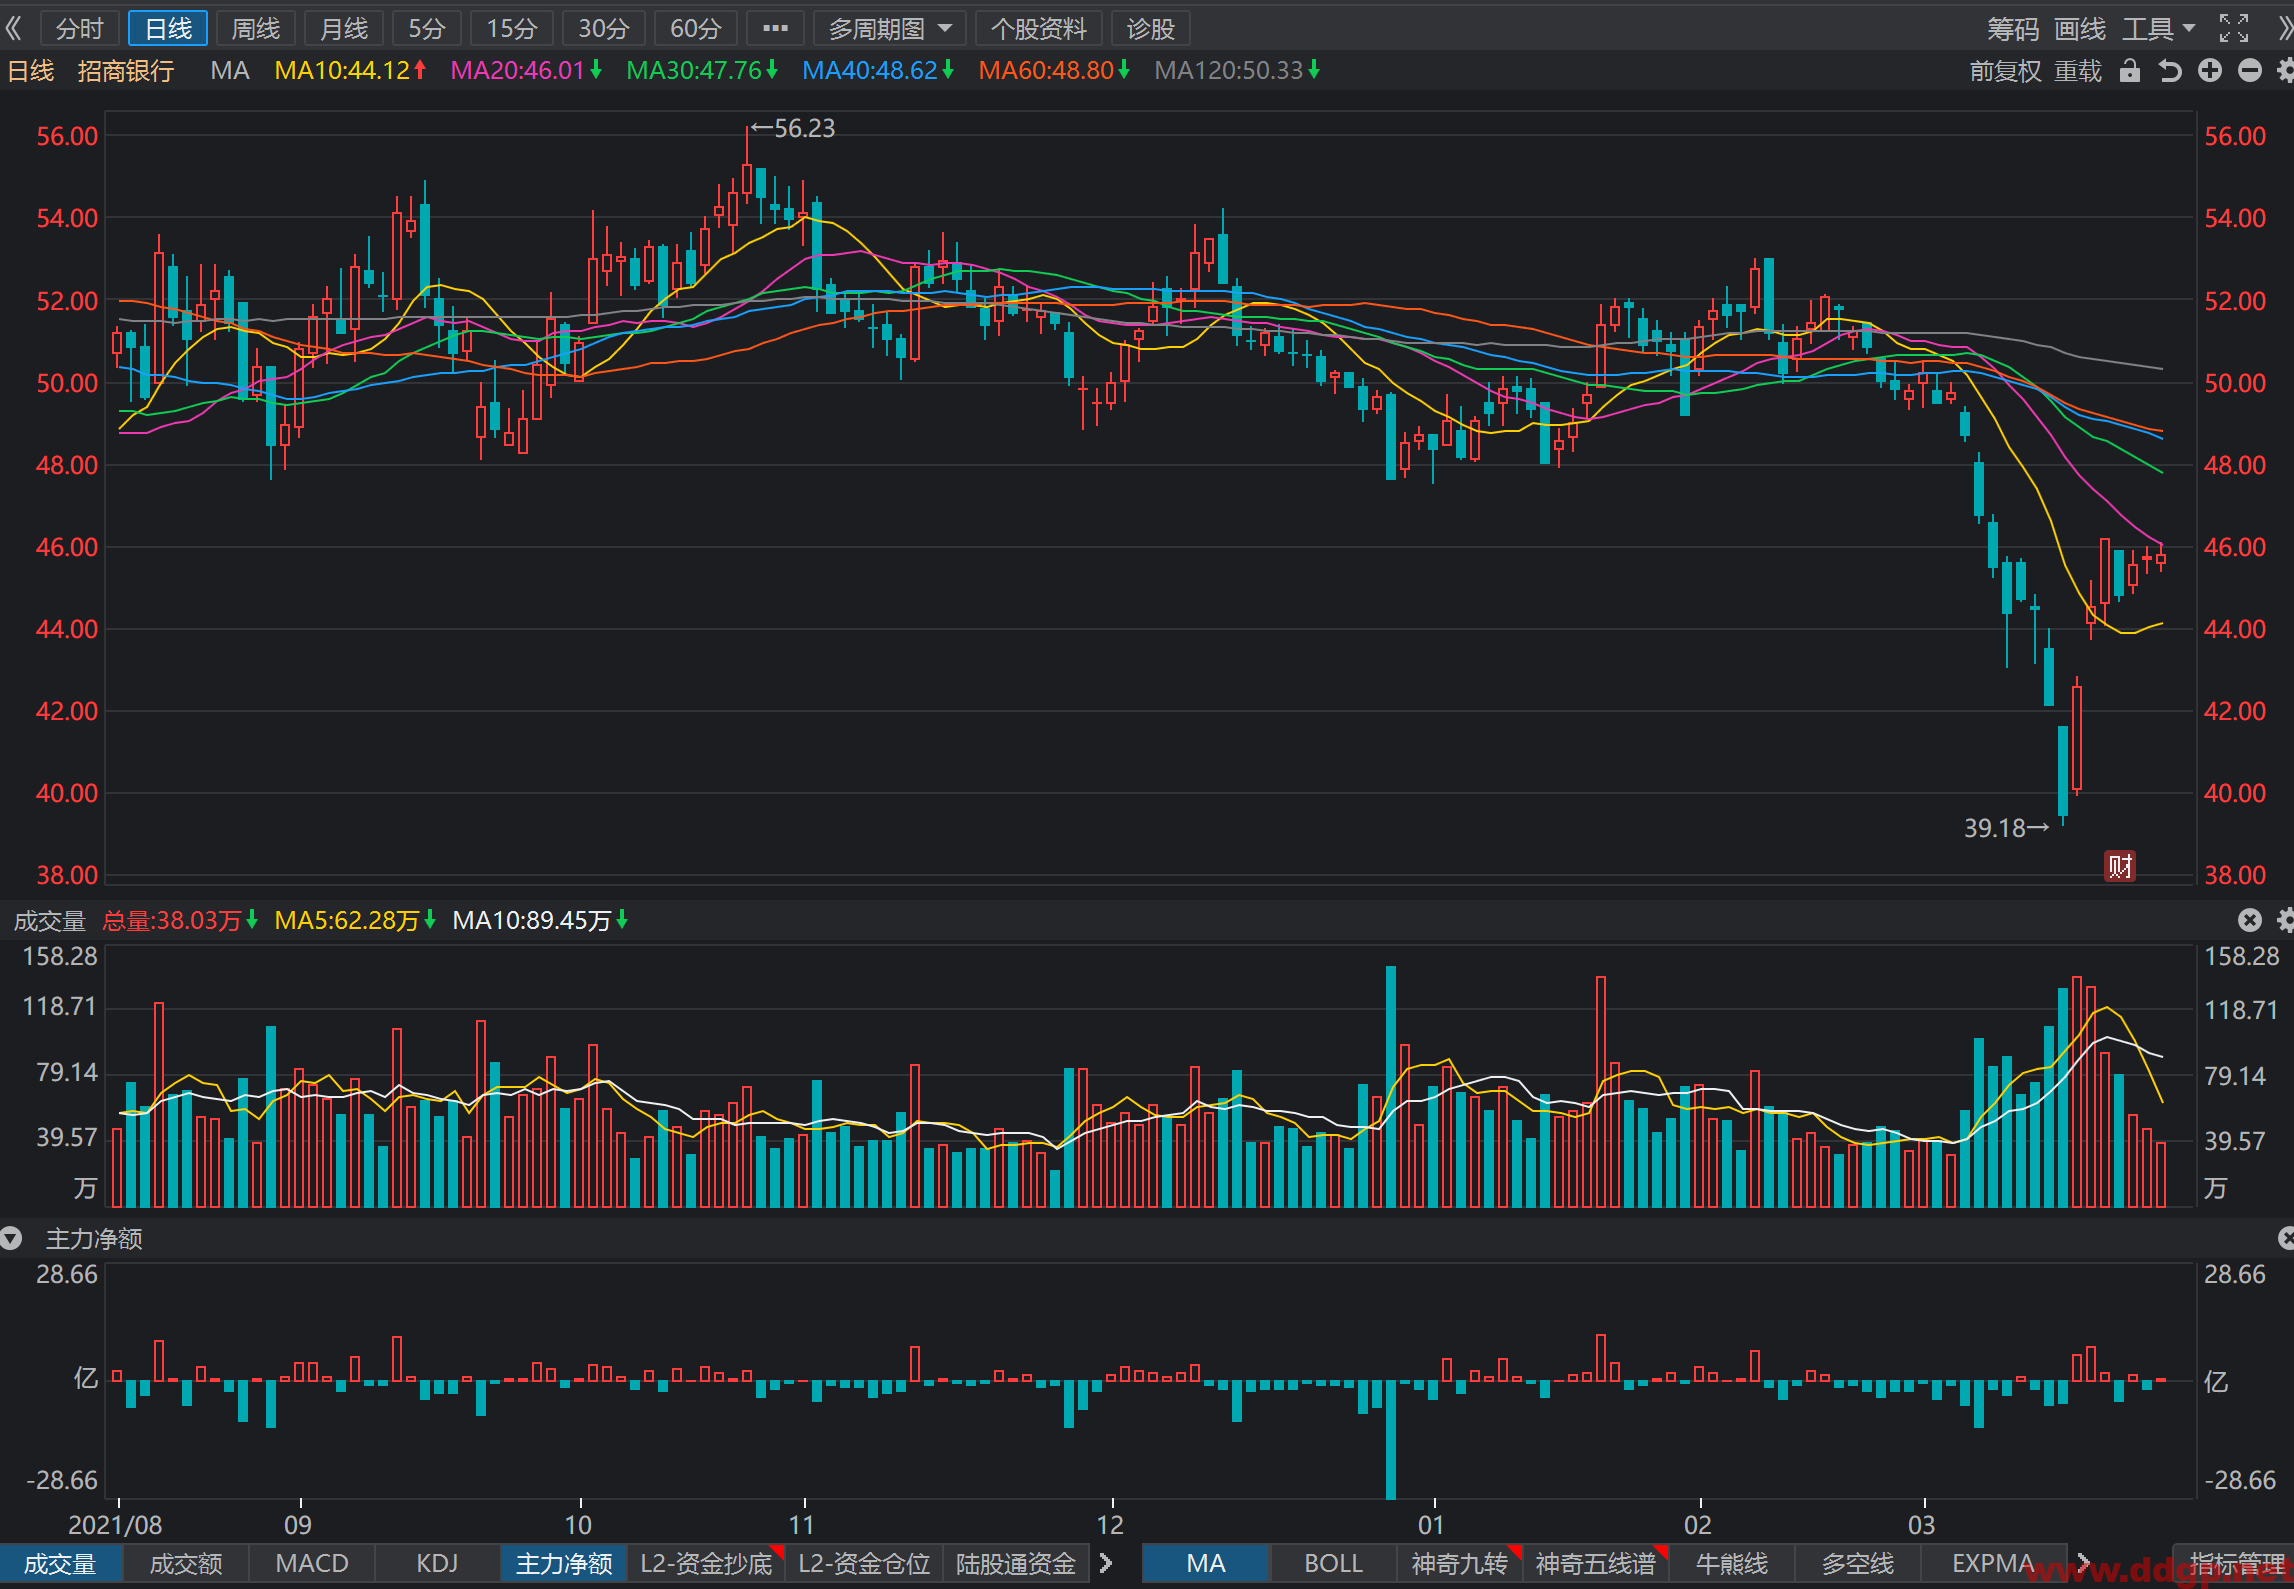
Task: Click MA40:48.62 legend value
Action: click(870, 71)
